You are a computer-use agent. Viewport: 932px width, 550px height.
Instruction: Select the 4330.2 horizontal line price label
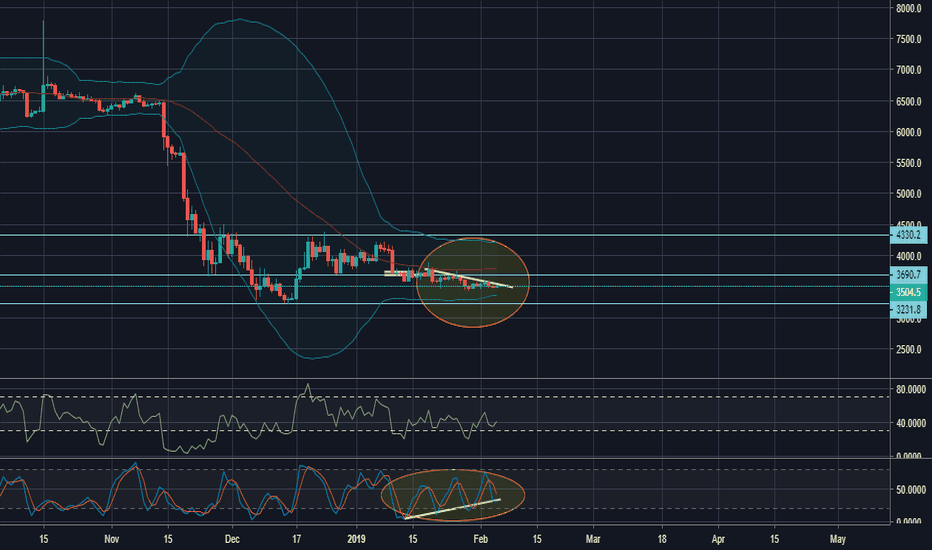pyautogui.click(x=908, y=235)
